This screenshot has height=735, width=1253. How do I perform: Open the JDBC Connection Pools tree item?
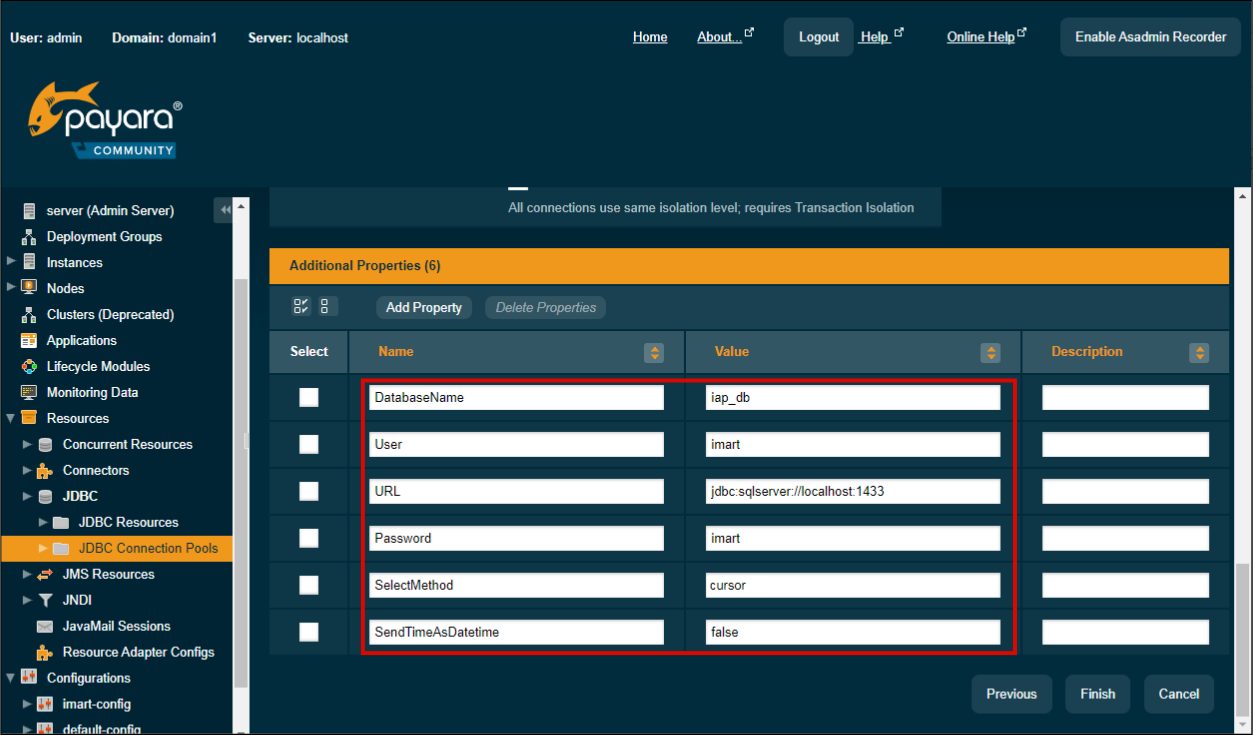pyautogui.click(x=147, y=548)
